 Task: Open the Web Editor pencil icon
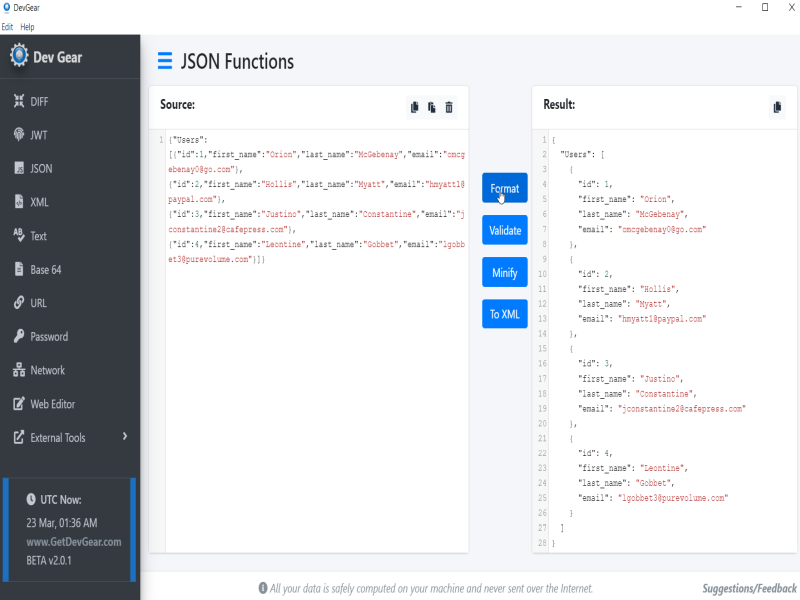pyautogui.click(x=19, y=404)
